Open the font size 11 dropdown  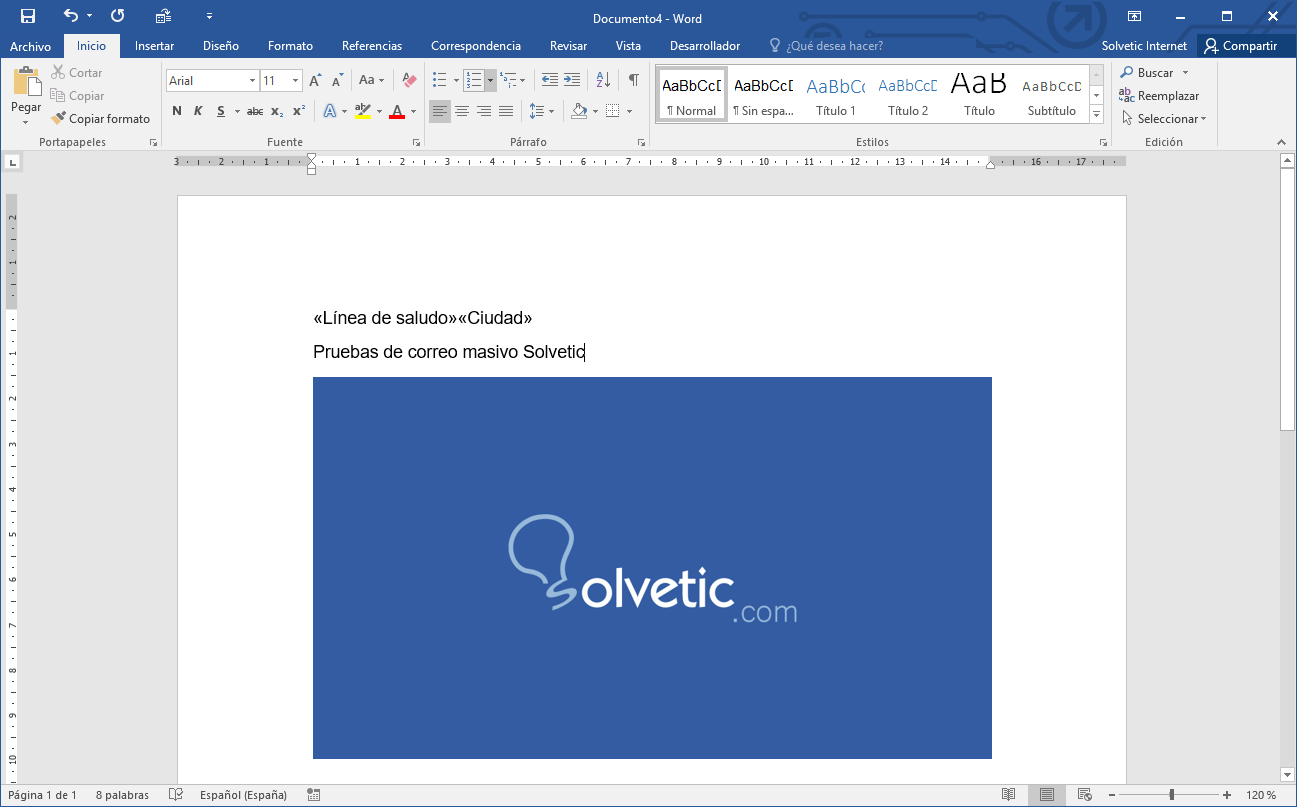tap(296, 81)
